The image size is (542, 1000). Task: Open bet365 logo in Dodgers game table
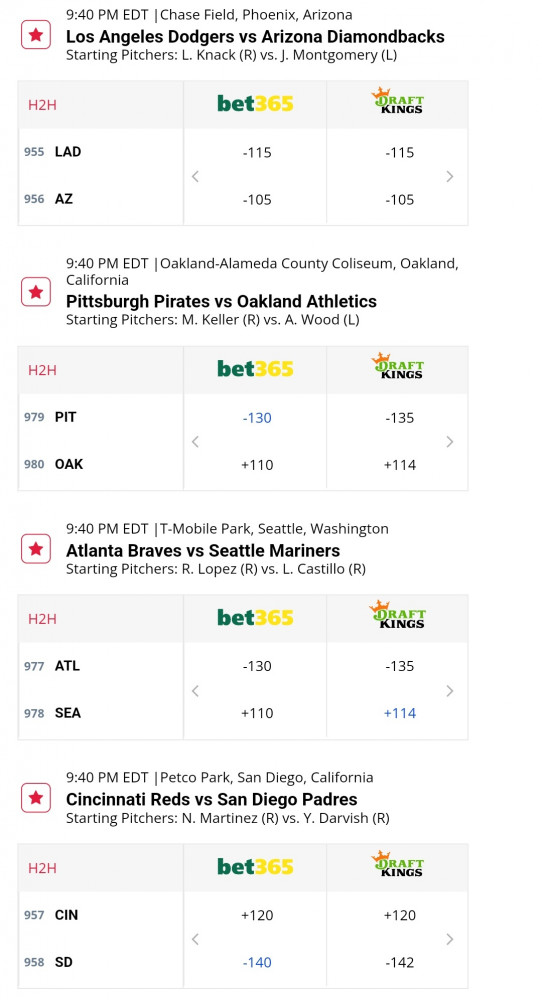click(x=255, y=103)
